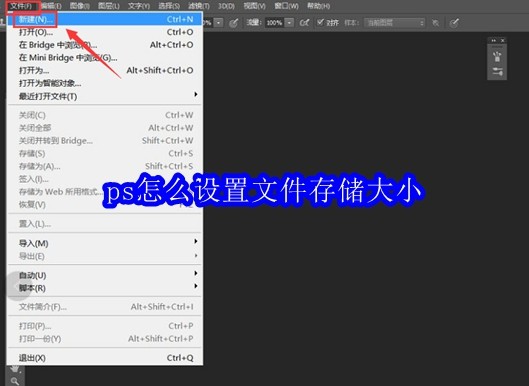
Task: Open the 图层(L) menu
Action: pos(108,6)
